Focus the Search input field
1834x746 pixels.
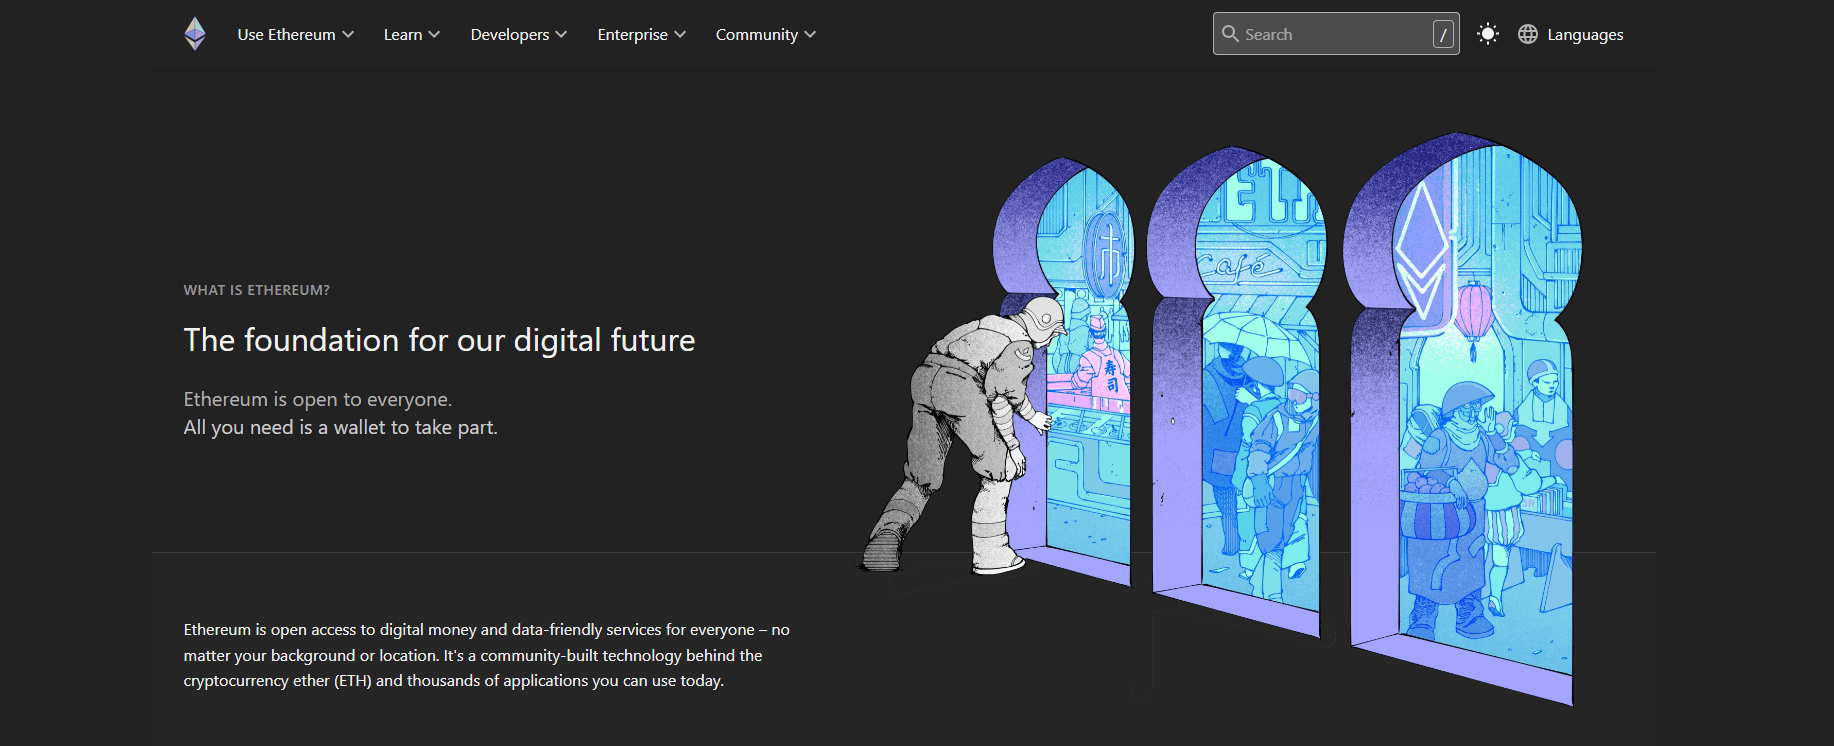[x=1336, y=34]
